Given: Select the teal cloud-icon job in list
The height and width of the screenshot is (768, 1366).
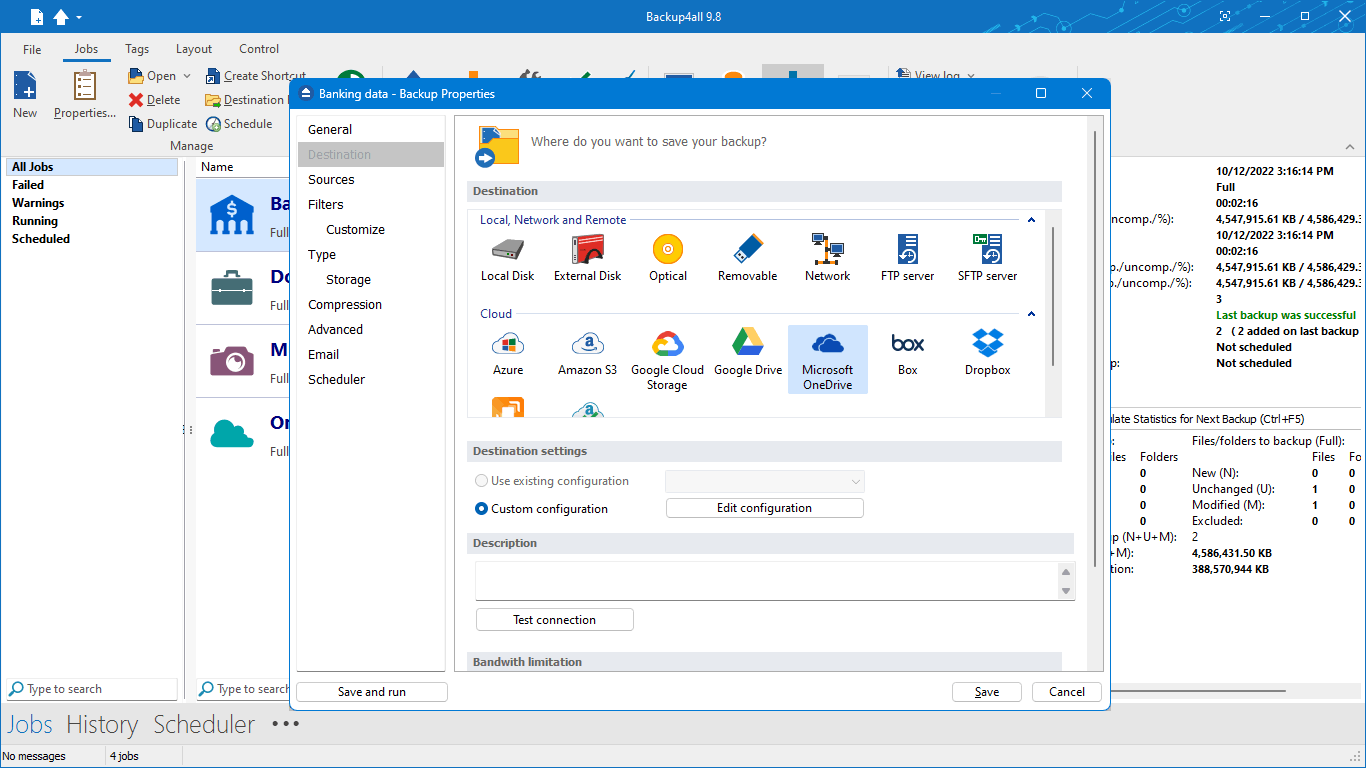Looking at the screenshot, I should (232, 434).
